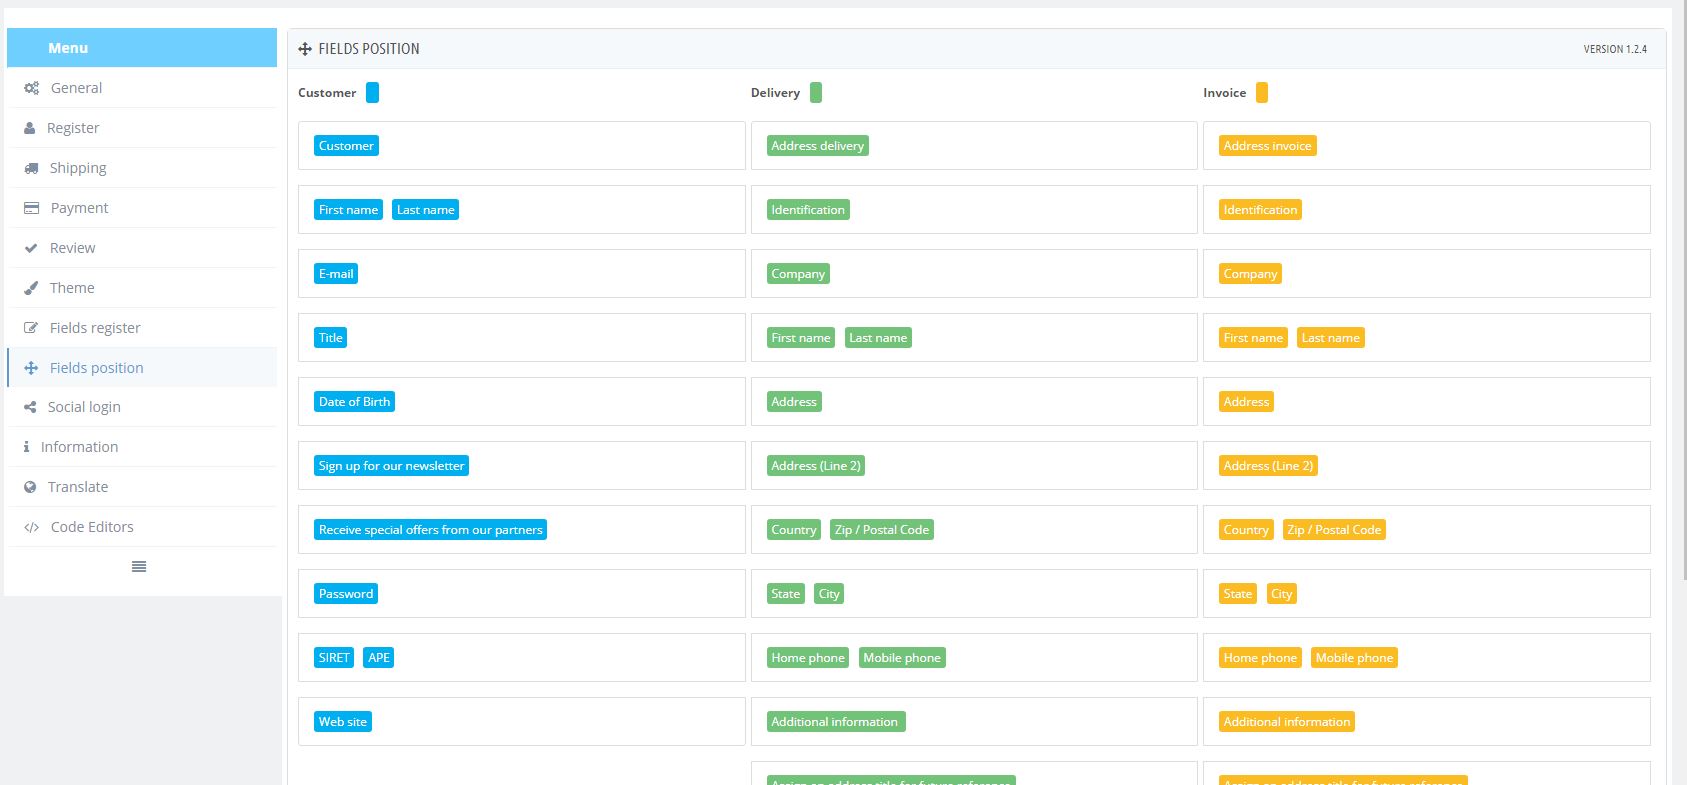This screenshot has width=1687, height=785.
Task: Click the green Delivery color swatch
Action: [816, 93]
